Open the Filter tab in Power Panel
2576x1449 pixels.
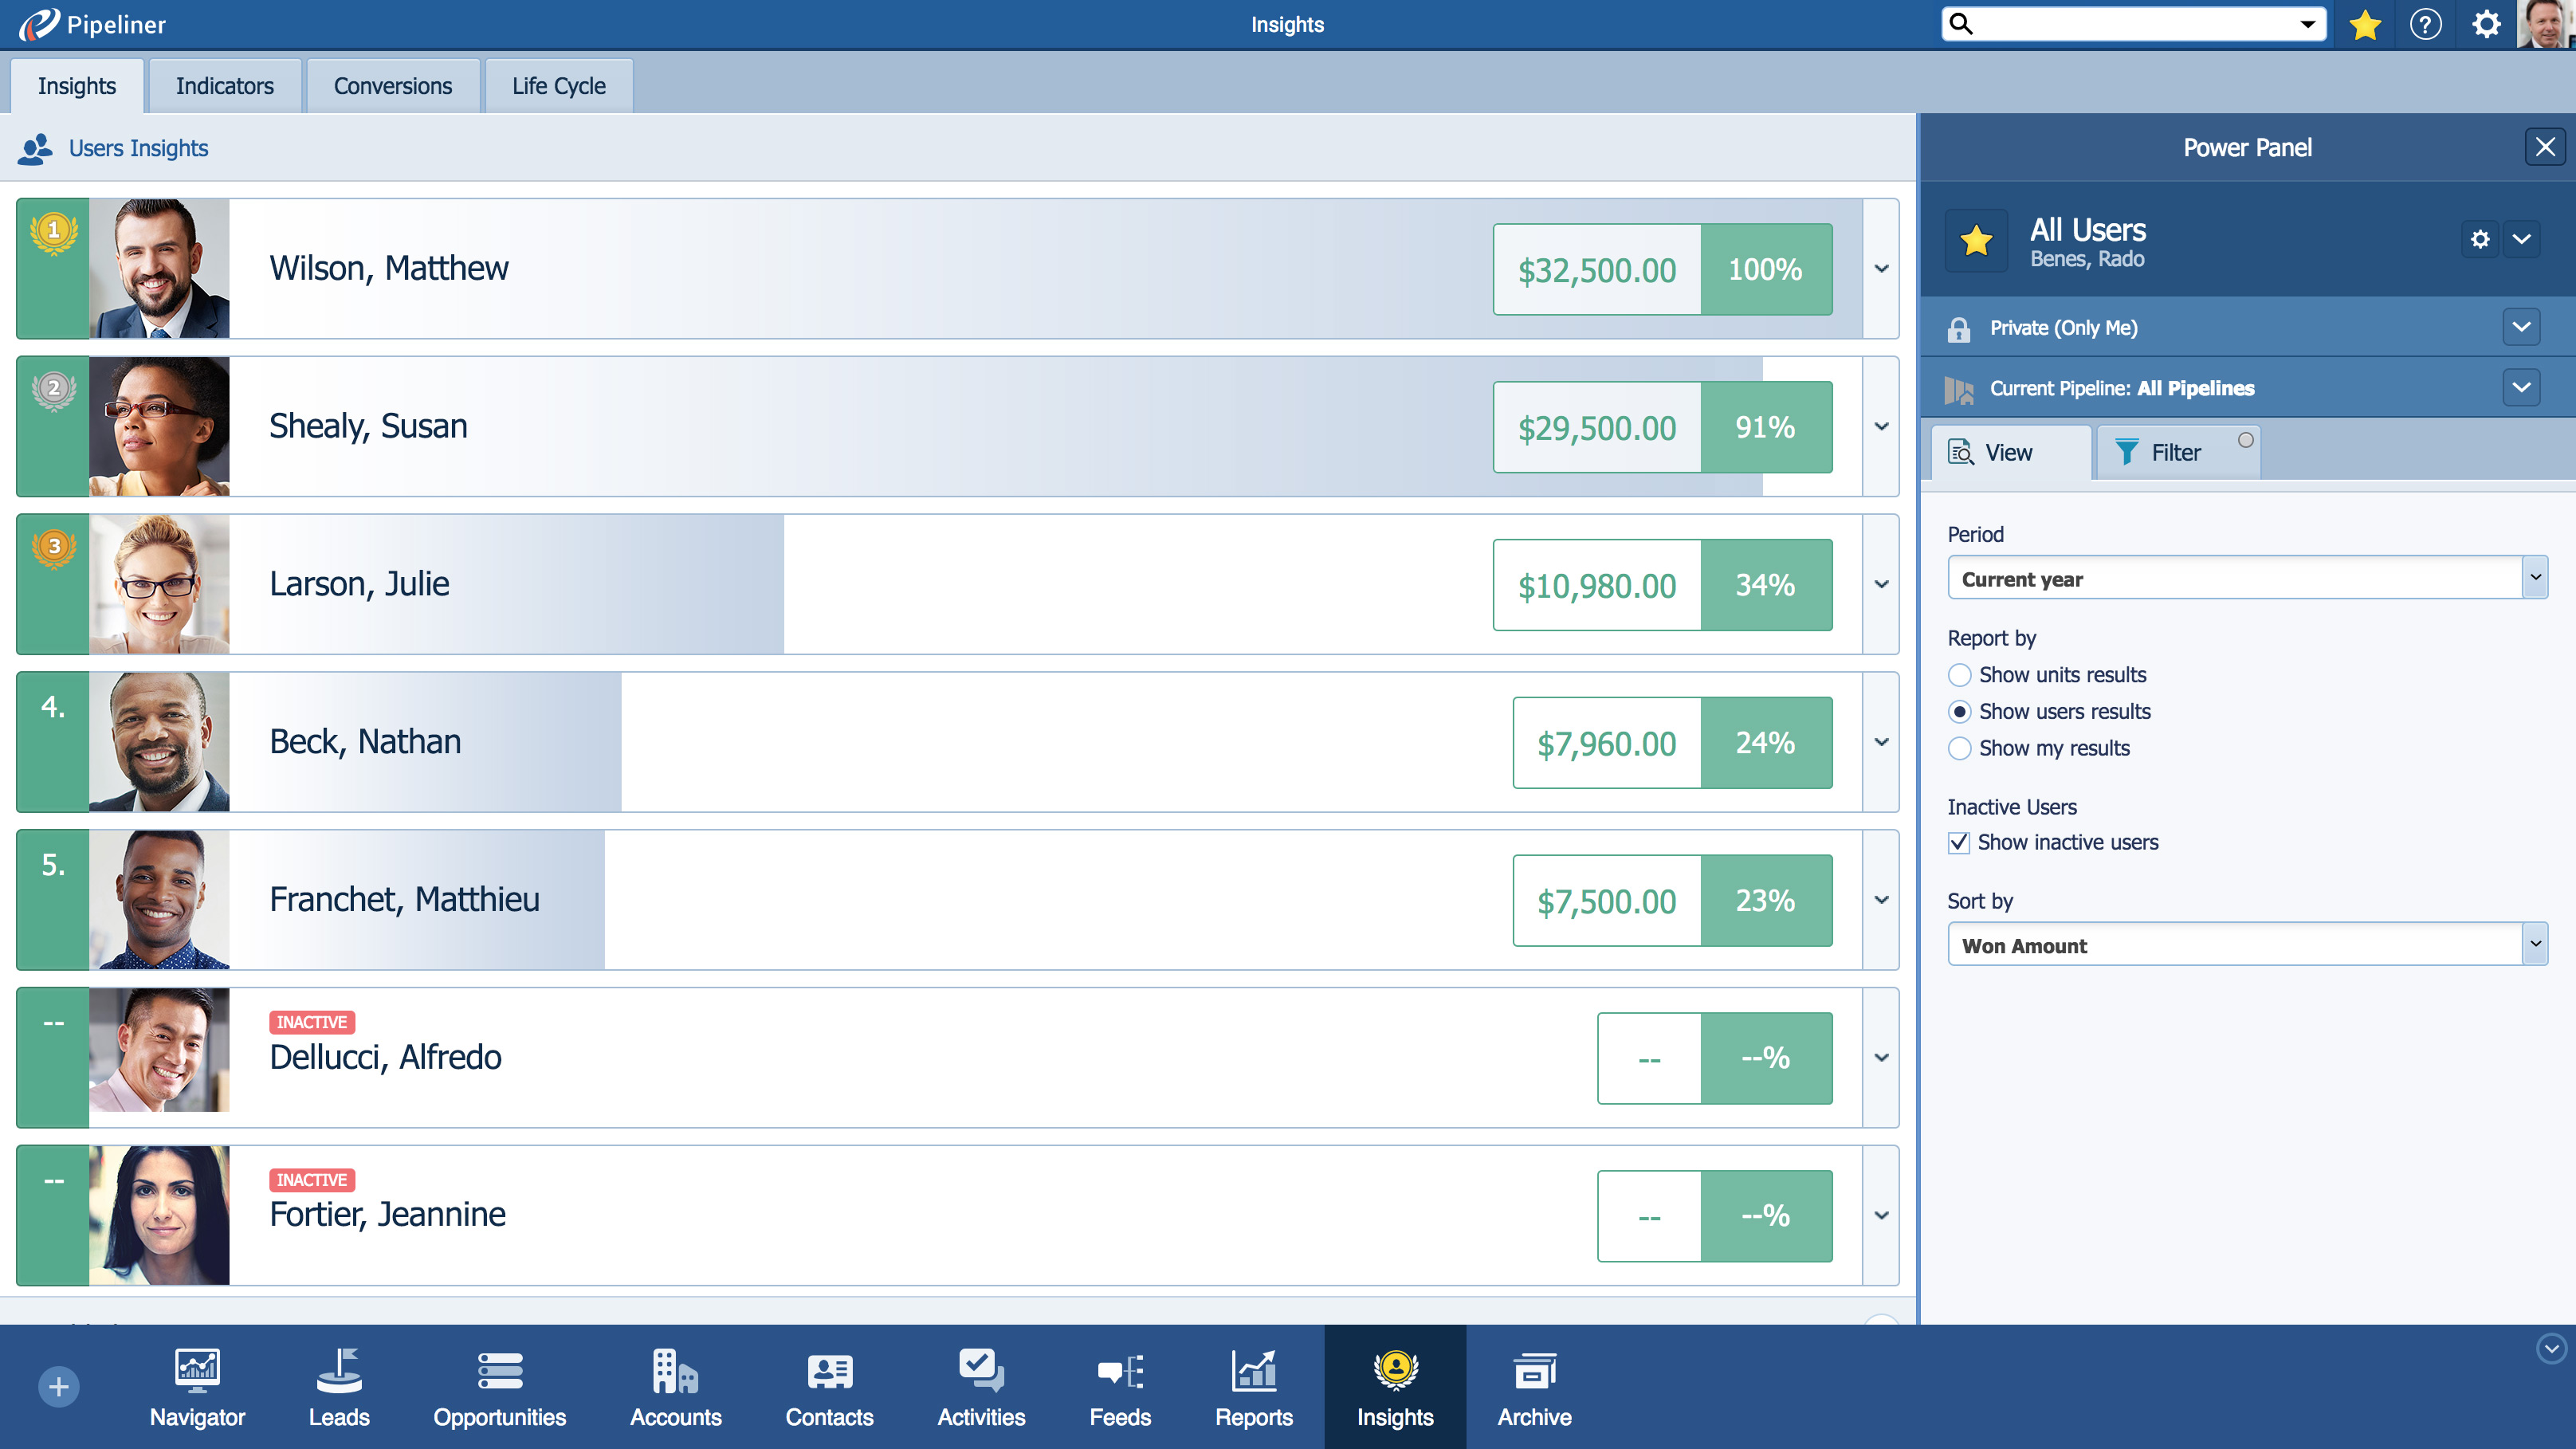pos(2175,452)
